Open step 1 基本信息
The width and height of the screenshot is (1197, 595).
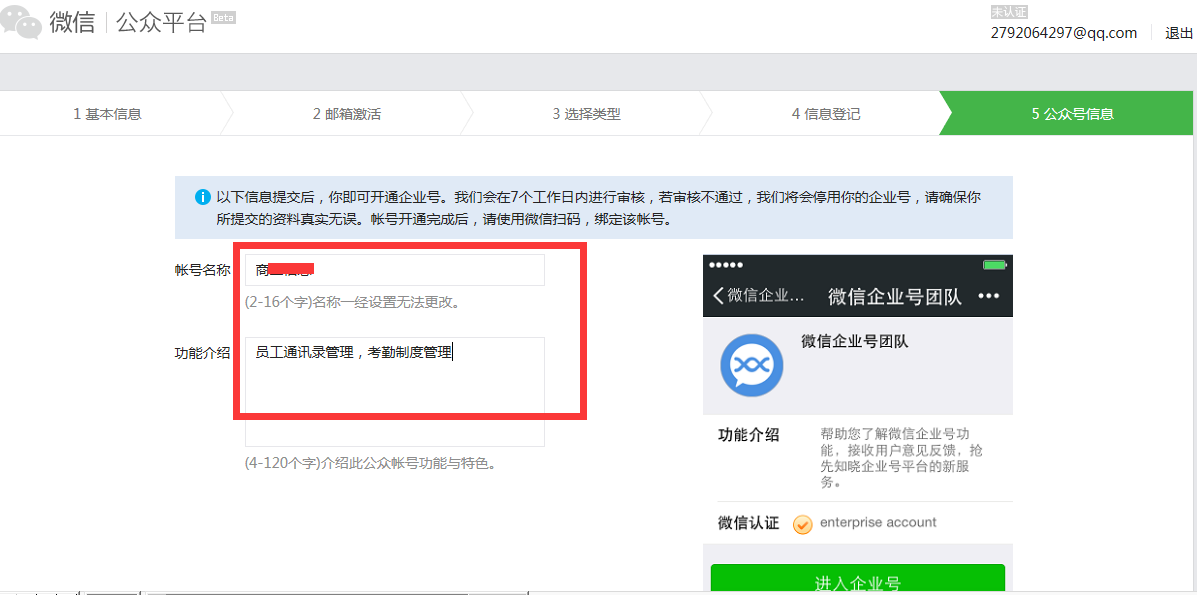pos(108,114)
